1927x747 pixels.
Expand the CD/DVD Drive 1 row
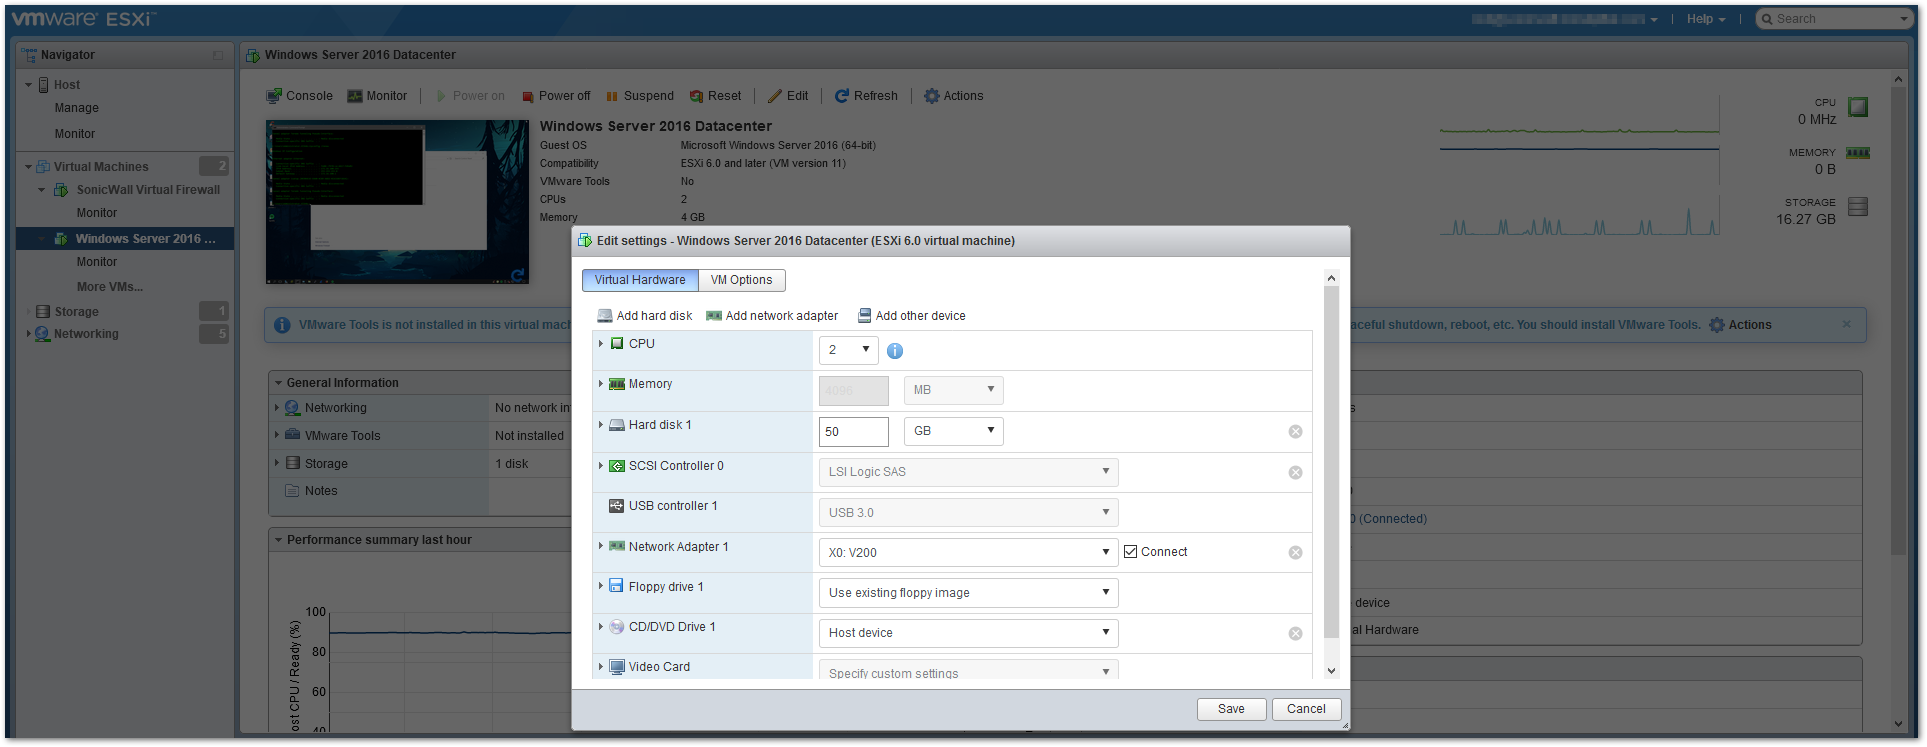[601, 627]
